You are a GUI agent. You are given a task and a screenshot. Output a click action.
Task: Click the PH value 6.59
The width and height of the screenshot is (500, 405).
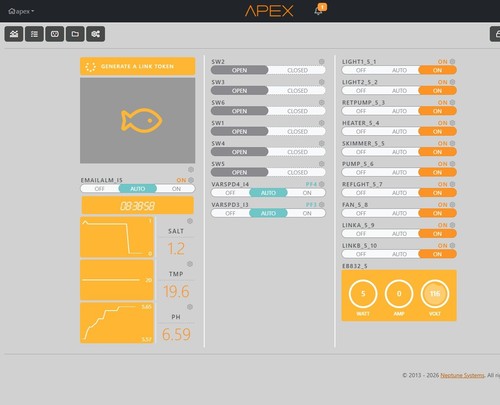[x=176, y=334]
